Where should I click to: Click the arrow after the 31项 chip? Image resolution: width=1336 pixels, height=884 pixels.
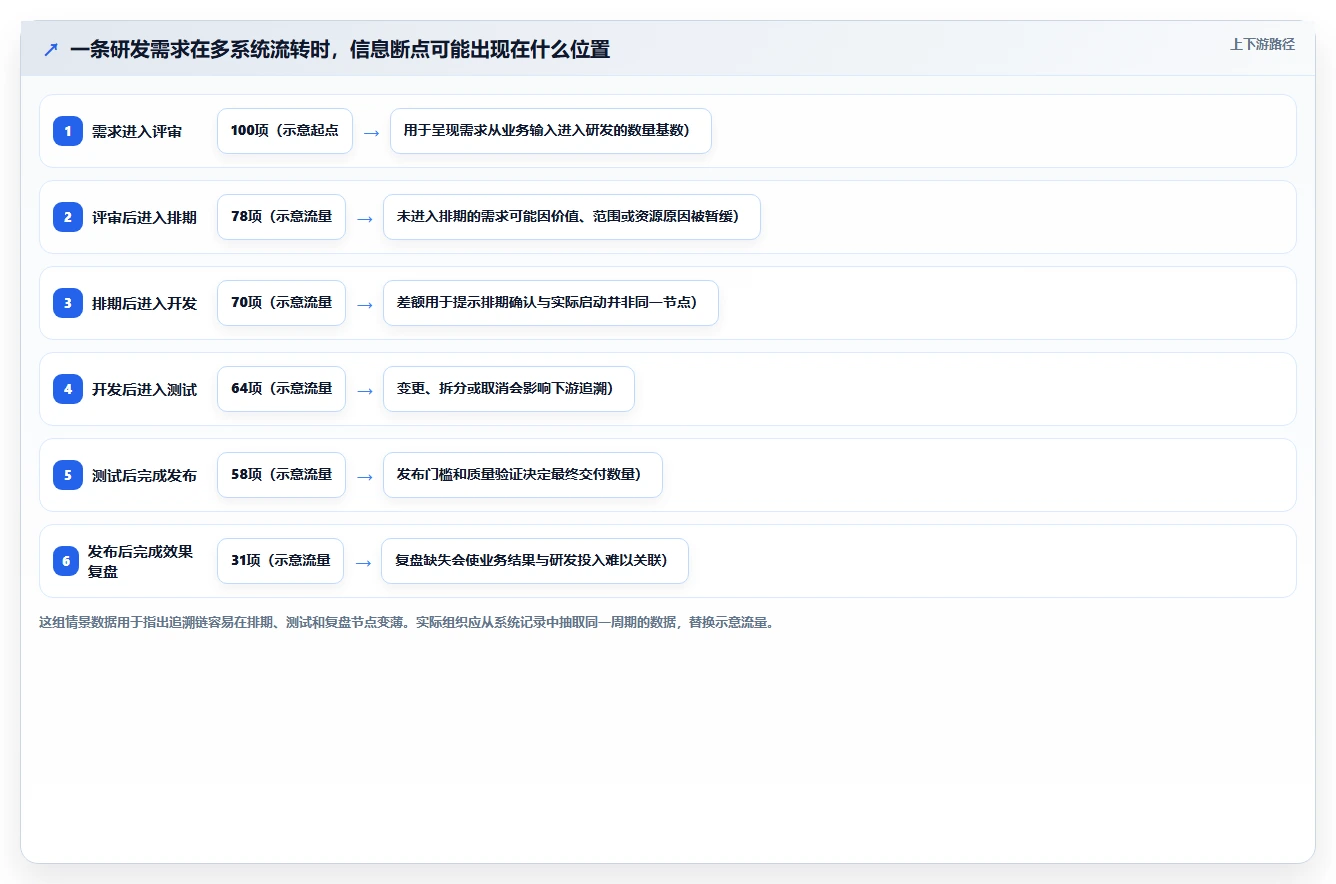point(363,562)
